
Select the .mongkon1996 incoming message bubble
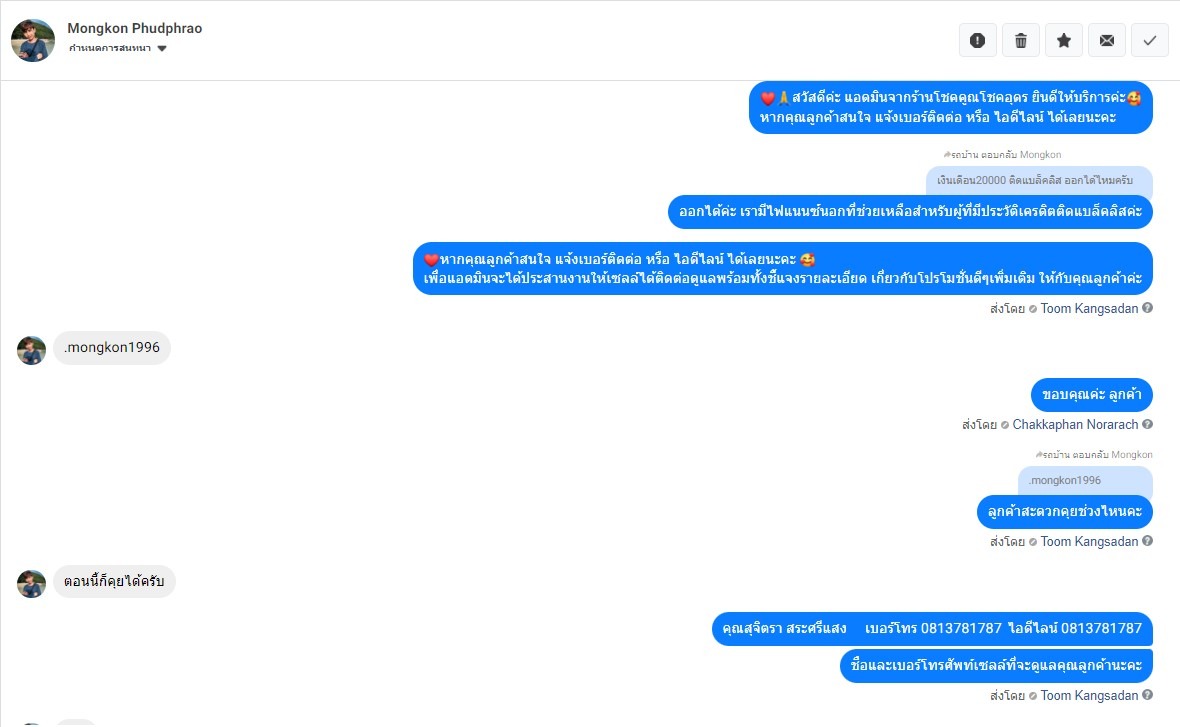[x=112, y=348]
